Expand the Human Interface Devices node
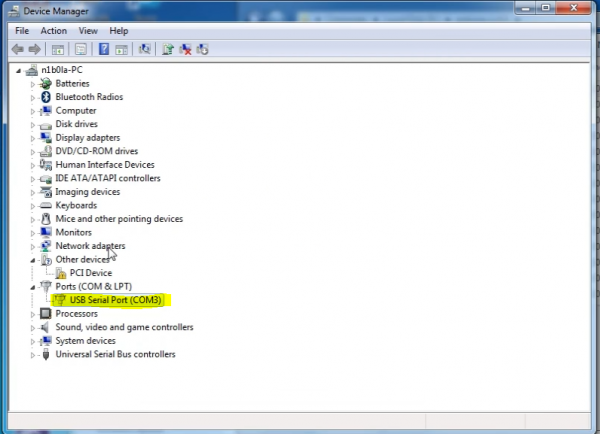The width and height of the screenshot is (600, 434). click(33, 165)
